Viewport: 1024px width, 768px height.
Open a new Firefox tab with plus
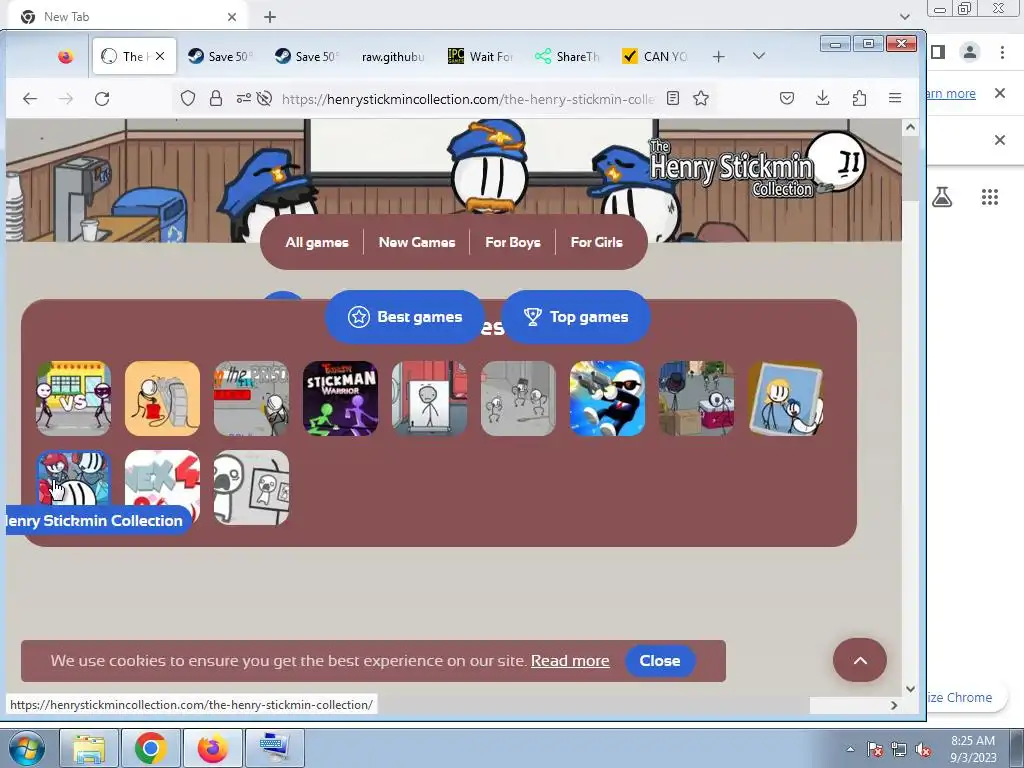click(x=718, y=57)
